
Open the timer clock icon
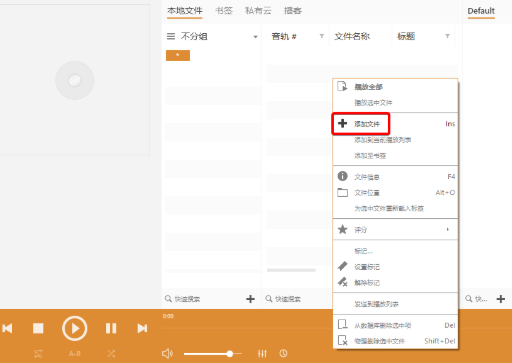pos(283,353)
